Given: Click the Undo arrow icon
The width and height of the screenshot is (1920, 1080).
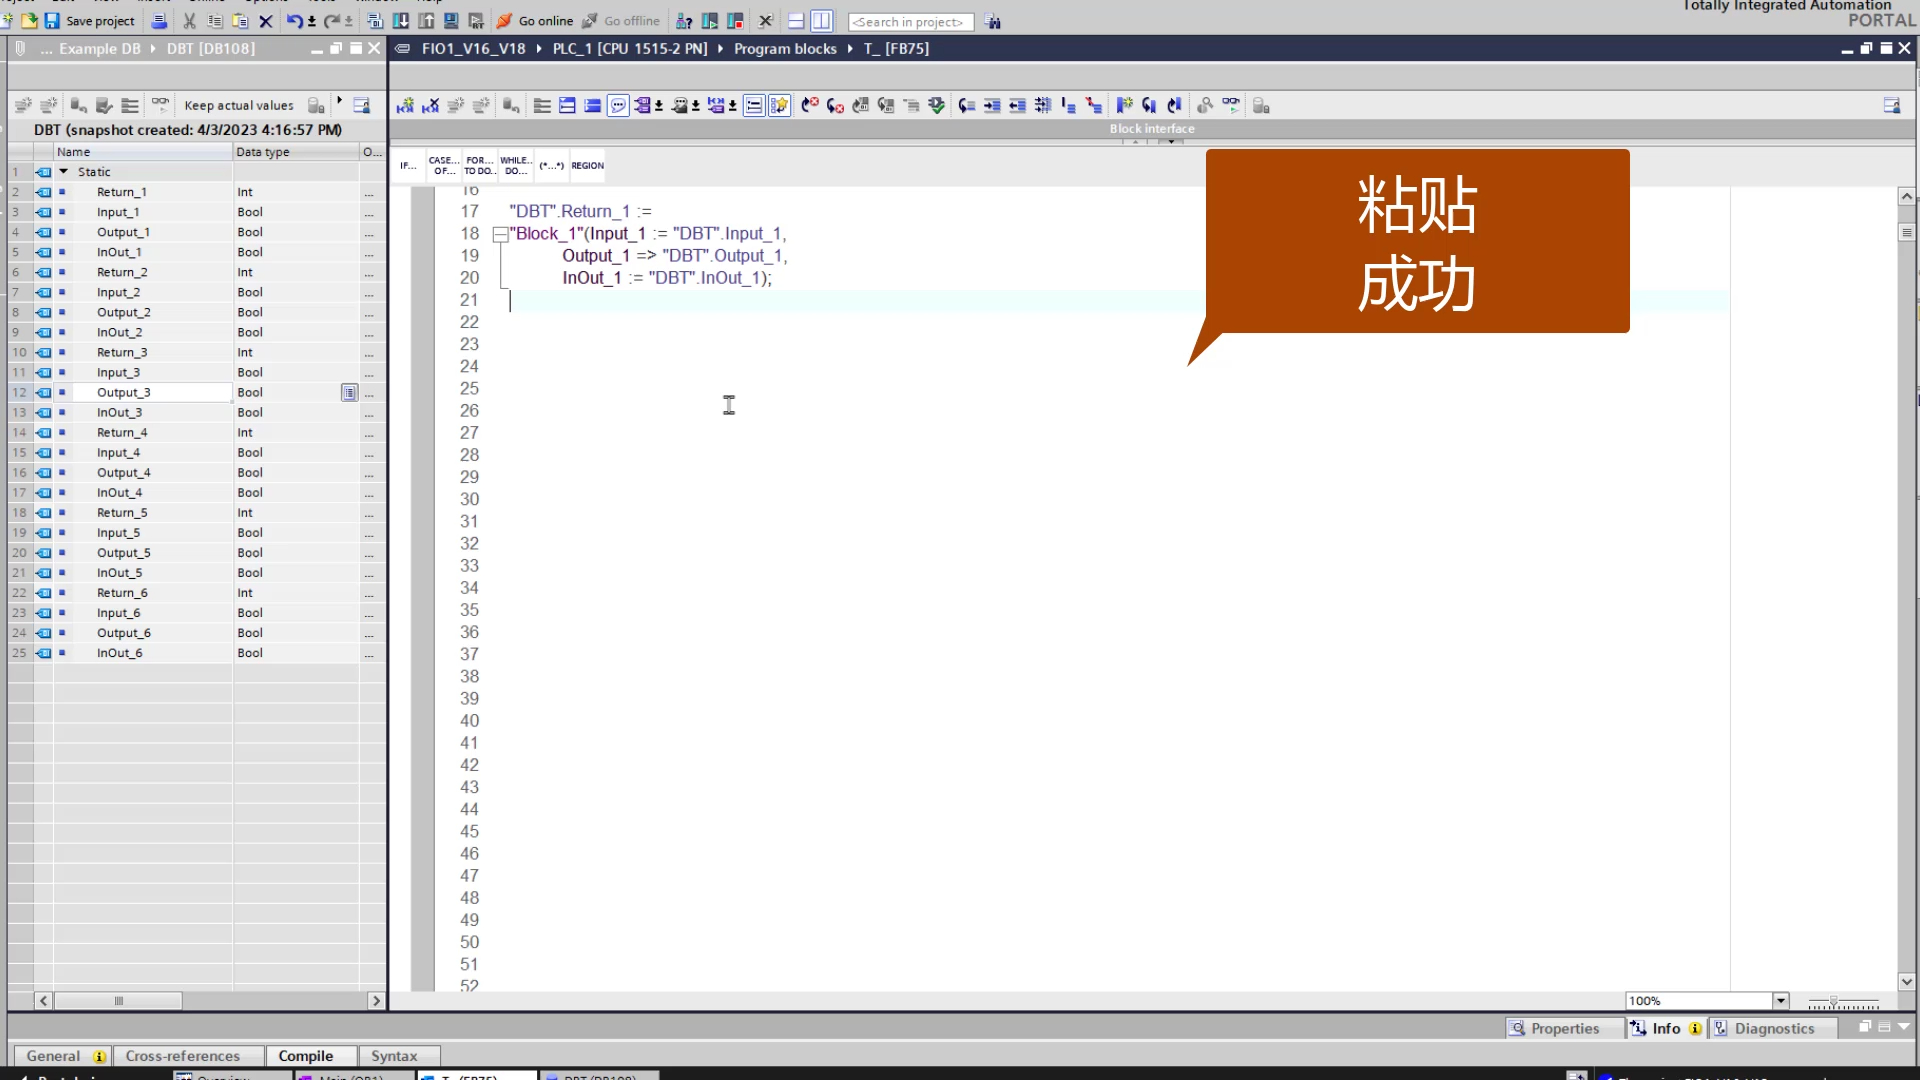Looking at the screenshot, I should tap(293, 21).
